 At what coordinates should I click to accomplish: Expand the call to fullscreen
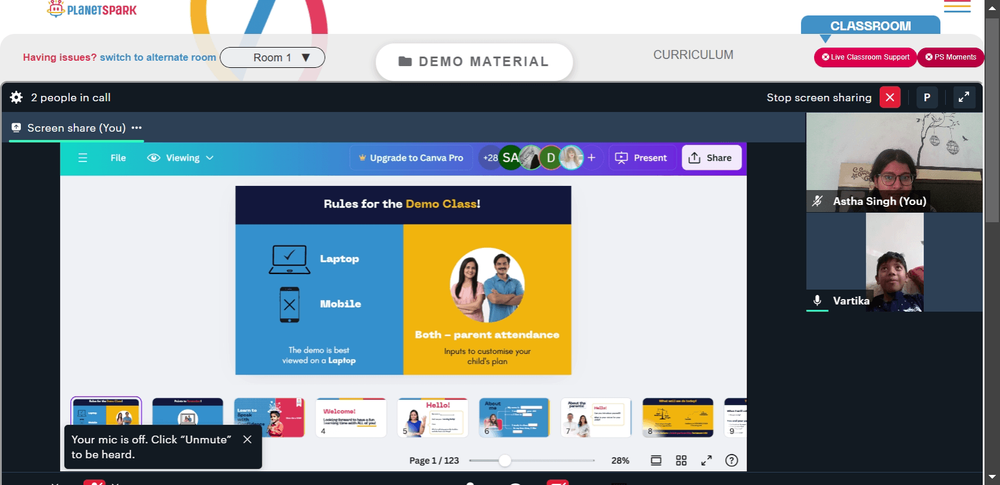click(x=964, y=98)
